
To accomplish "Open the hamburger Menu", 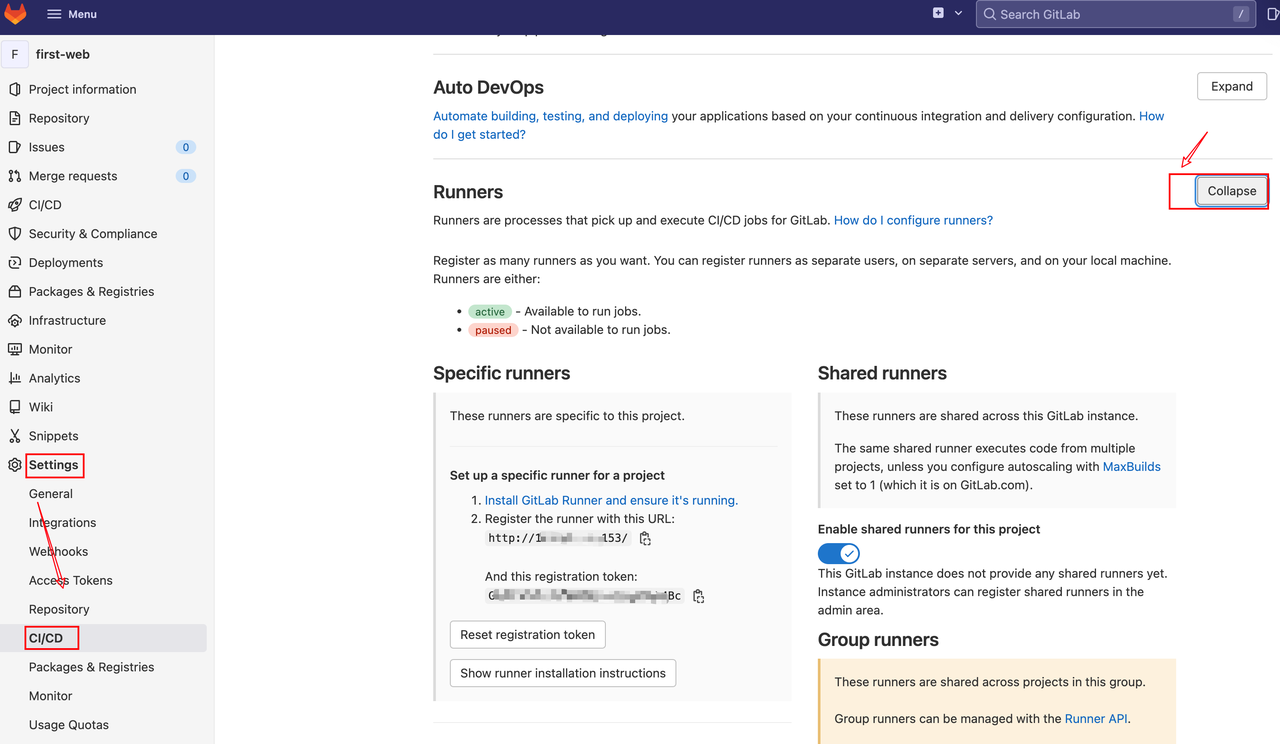I will click(71, 14).
